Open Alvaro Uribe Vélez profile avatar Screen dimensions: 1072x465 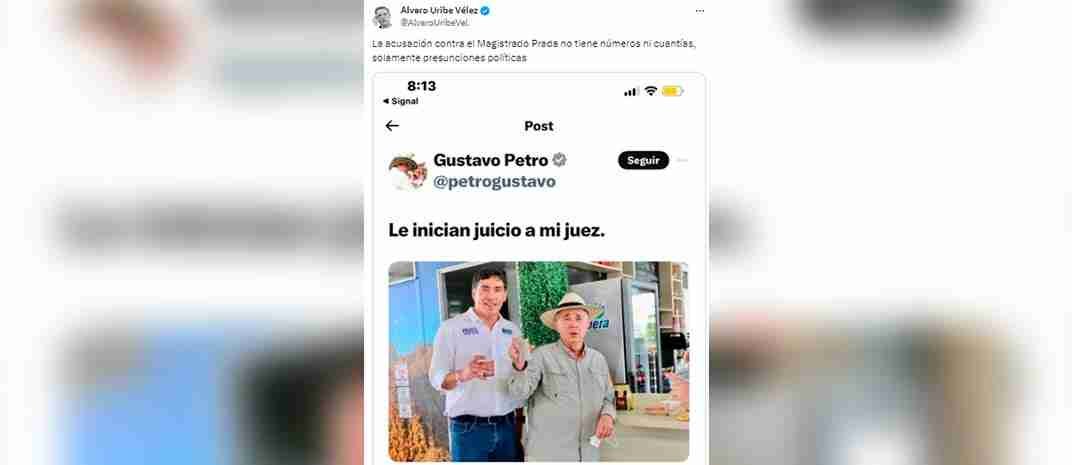click(x=383, y=17)
